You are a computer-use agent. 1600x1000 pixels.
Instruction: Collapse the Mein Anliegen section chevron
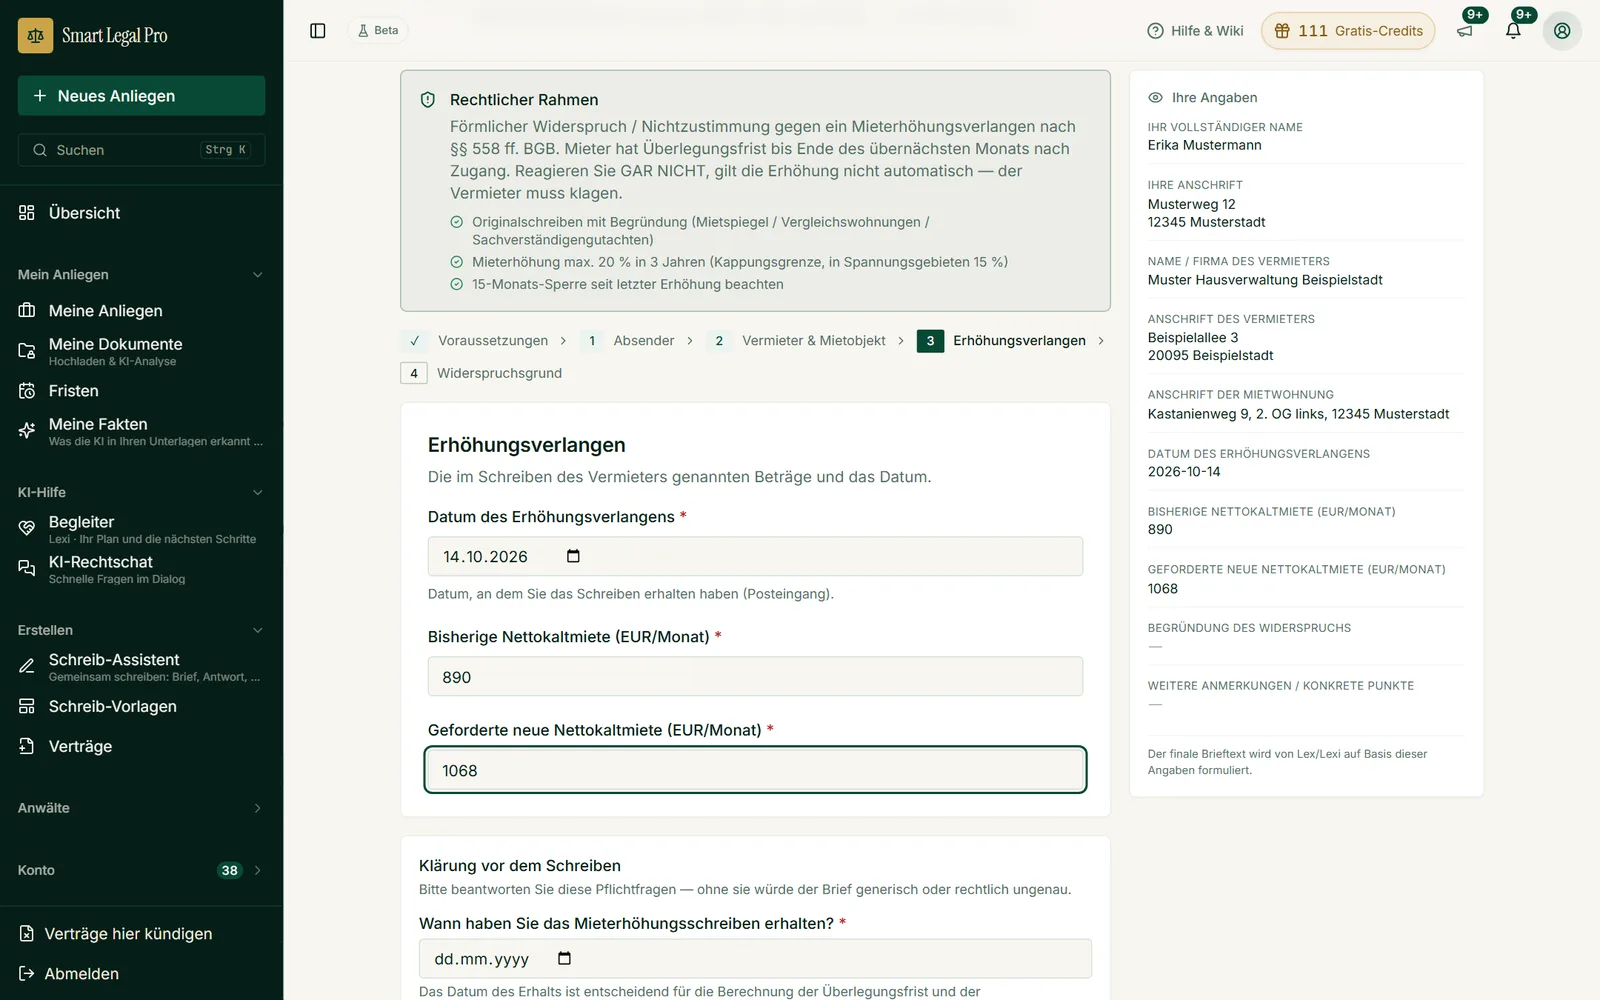(257, 275)
